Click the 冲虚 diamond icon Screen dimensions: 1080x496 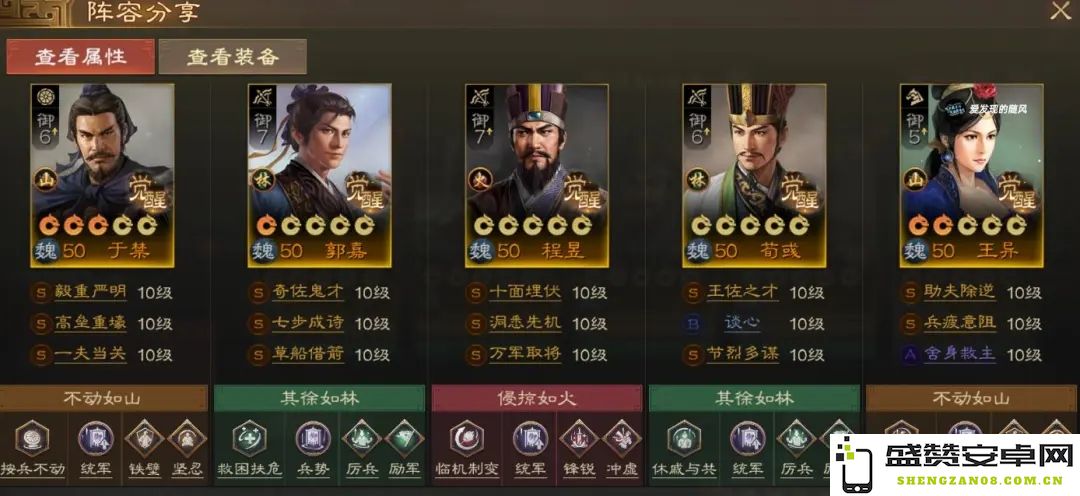622,439
